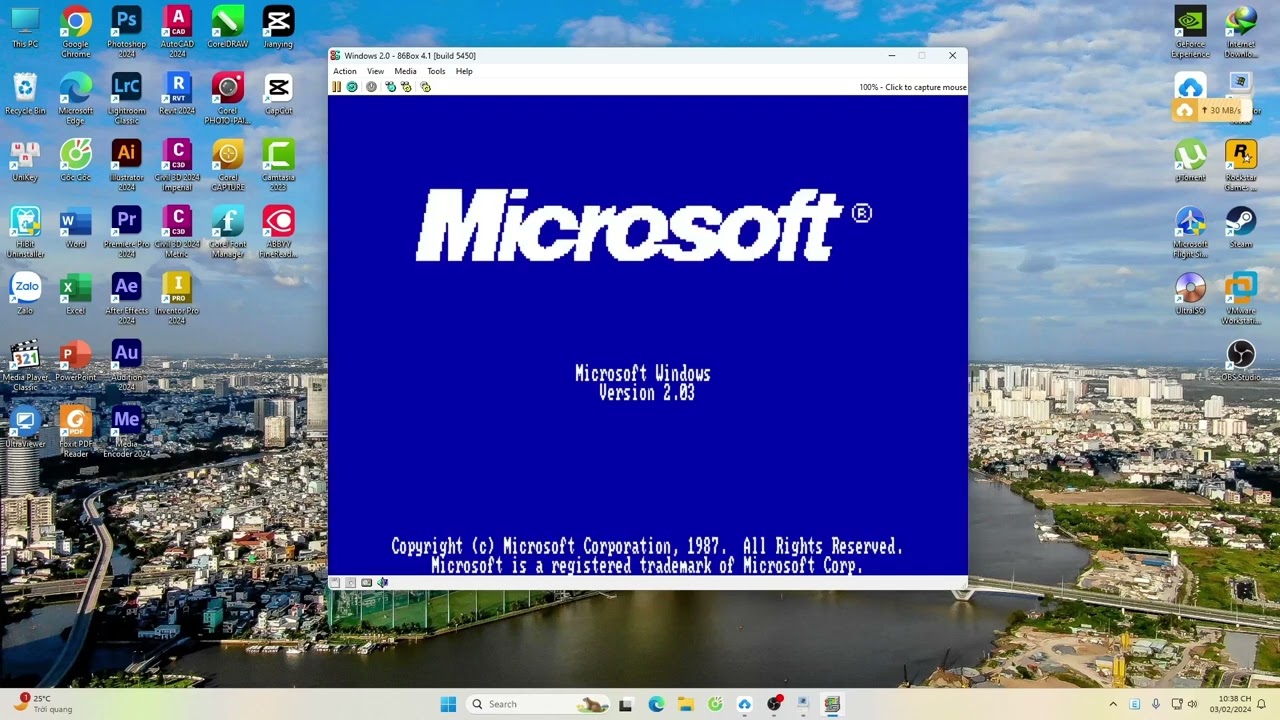Image resolution: width=1280 pixels, height=720 pixels.
Task: Click the floppy disk status bar icon
Action: [335, 582]
